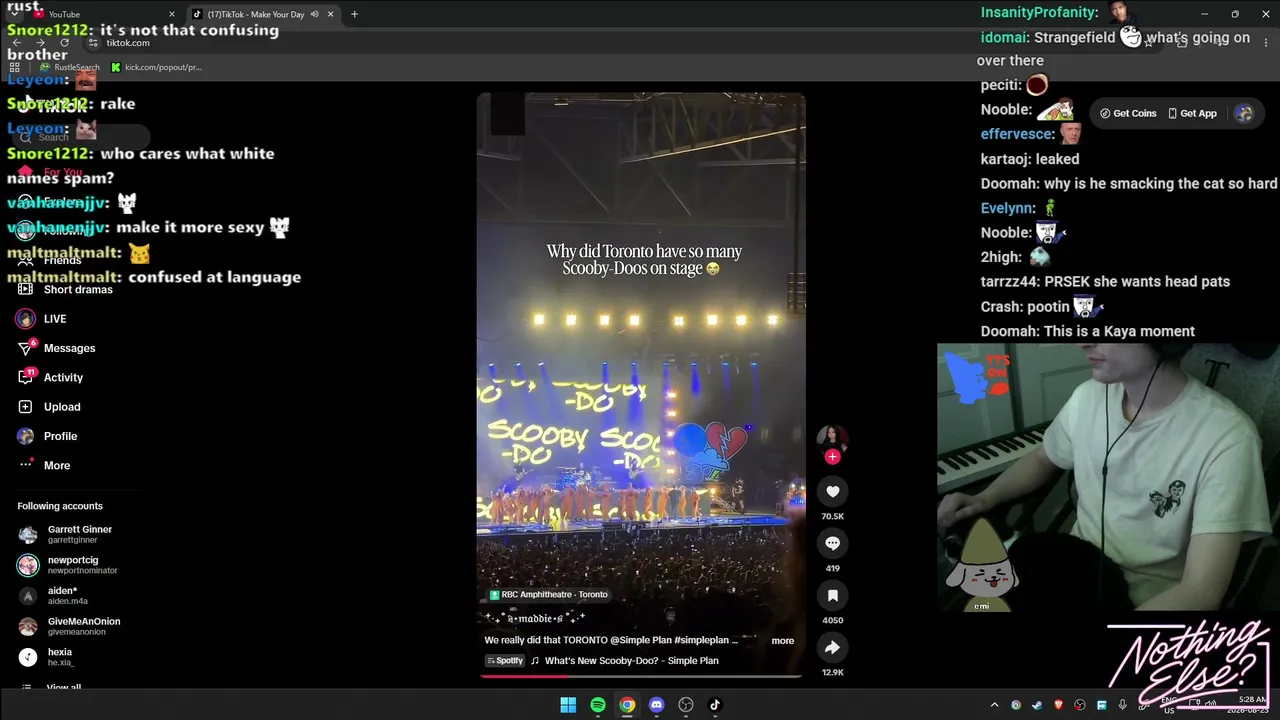Click the Upload plus icon in sidebar
Image resolution: width=1280 pixels, height=720 pixels.
point(25,407)
